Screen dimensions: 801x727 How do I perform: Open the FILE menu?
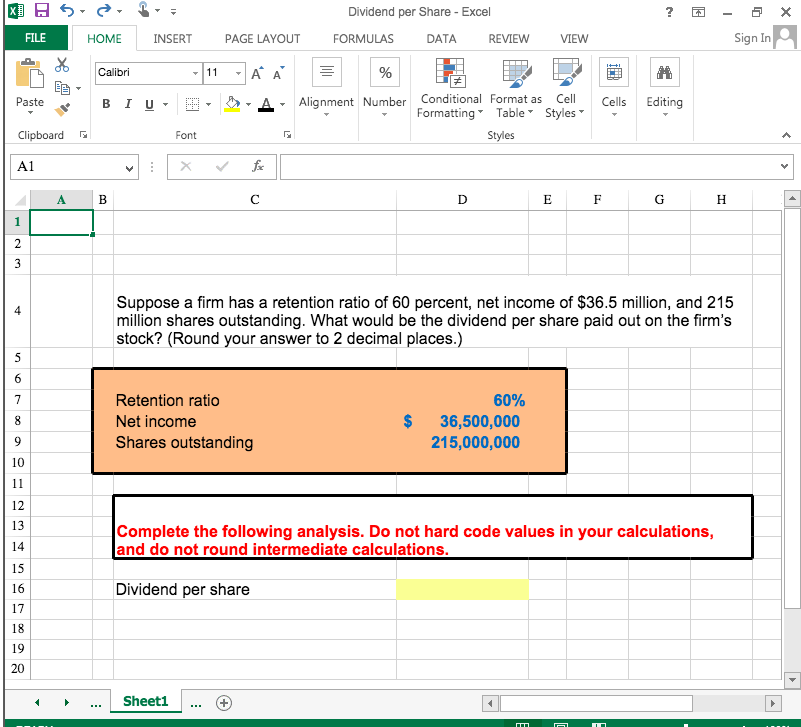pos(36,38)
